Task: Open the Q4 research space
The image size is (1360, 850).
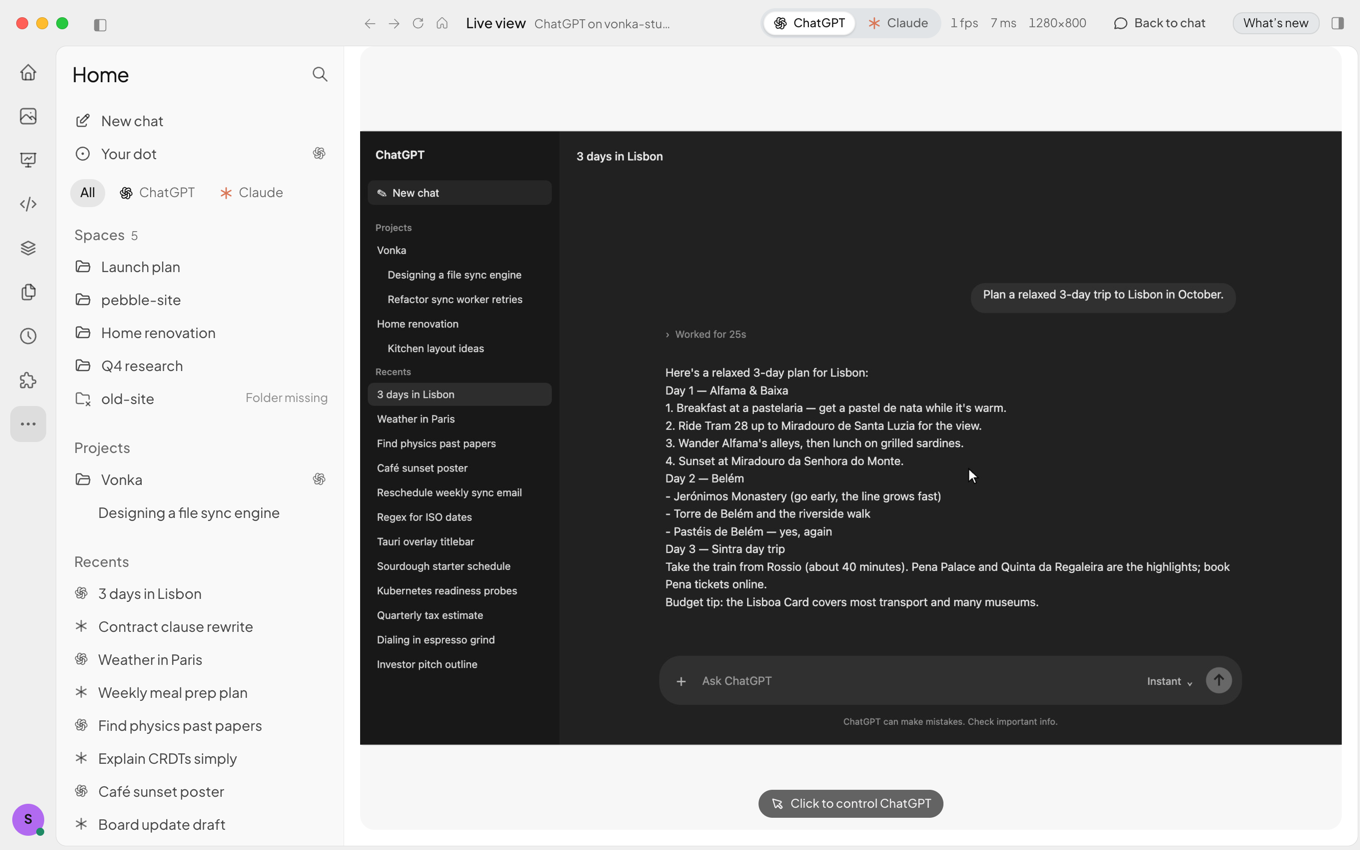Action: tap(201, 366)
